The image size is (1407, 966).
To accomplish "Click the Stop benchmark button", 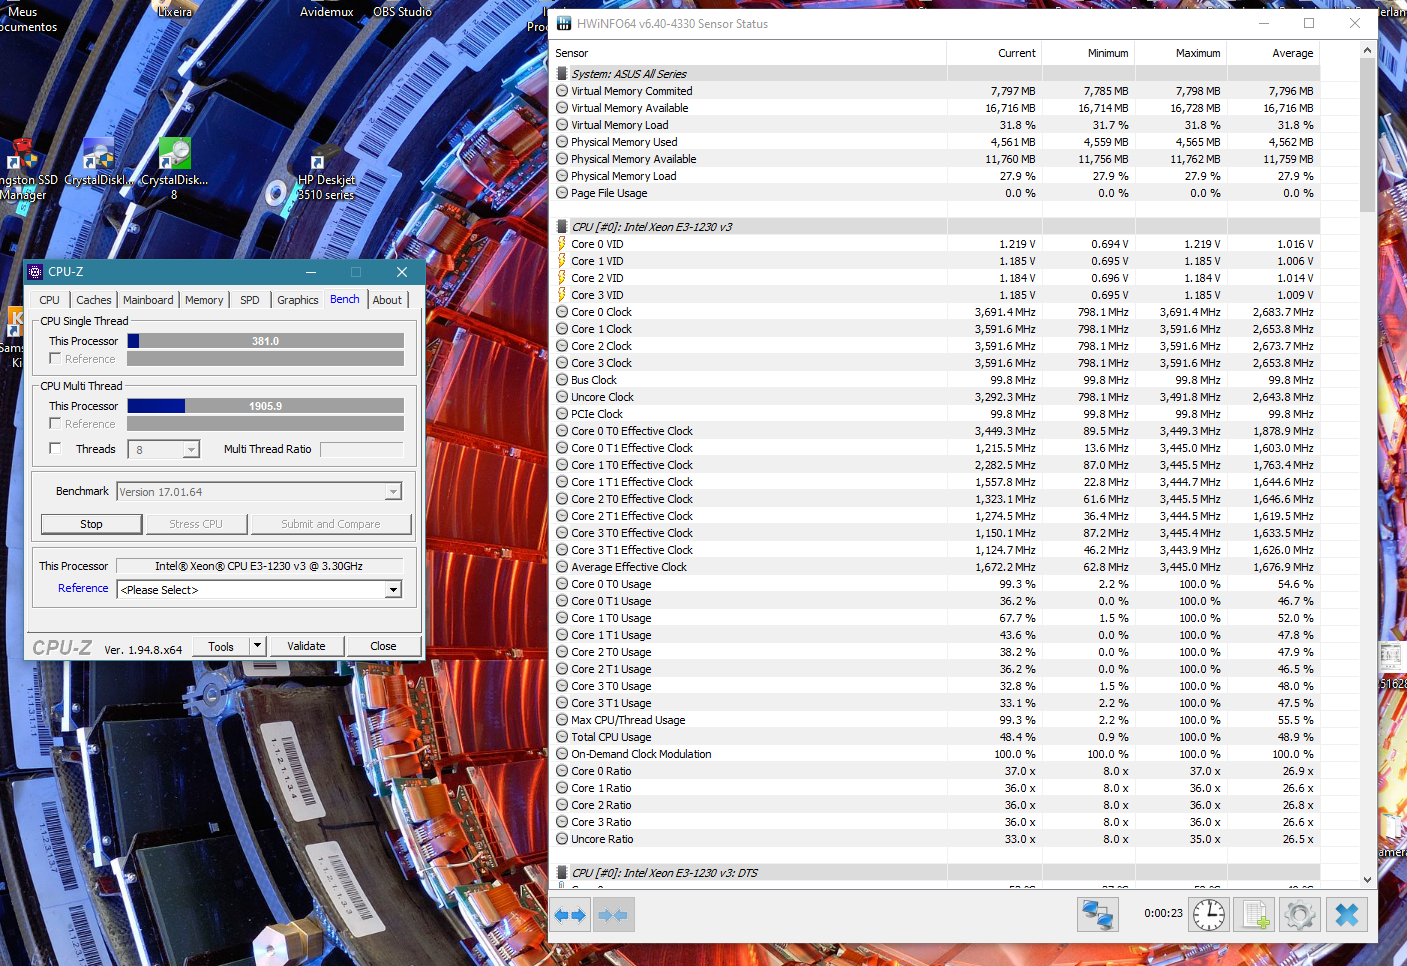I will (x=91, y=524).
